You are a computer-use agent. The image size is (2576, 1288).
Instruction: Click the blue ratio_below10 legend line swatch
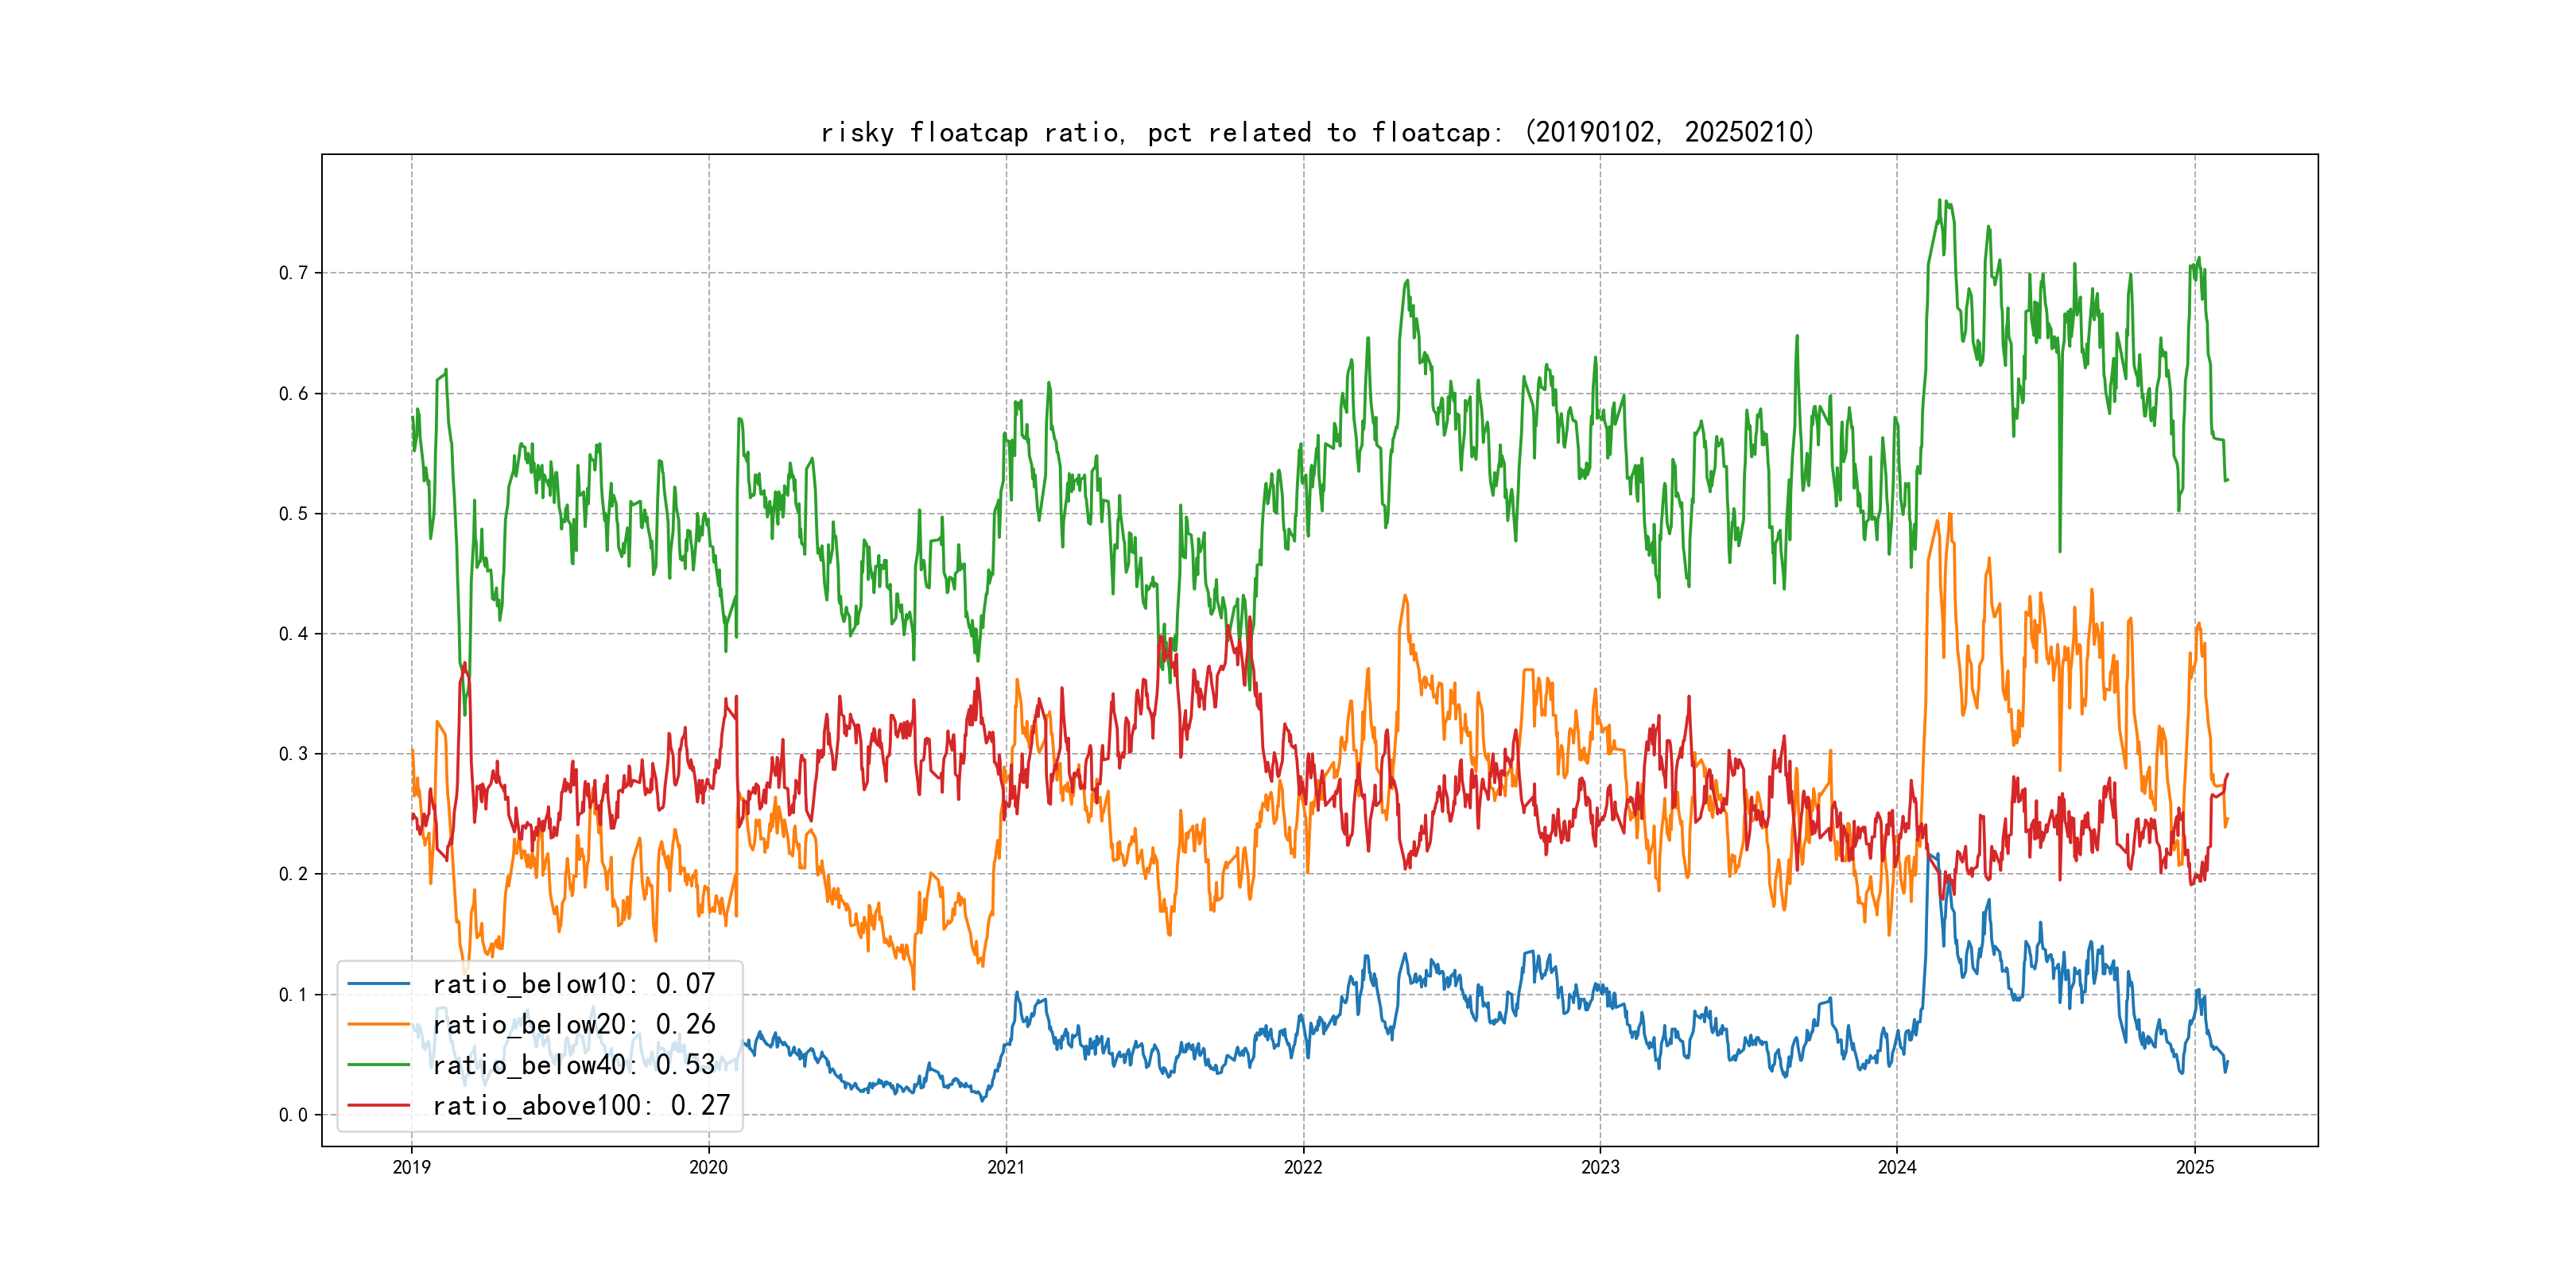coord(378,984)
